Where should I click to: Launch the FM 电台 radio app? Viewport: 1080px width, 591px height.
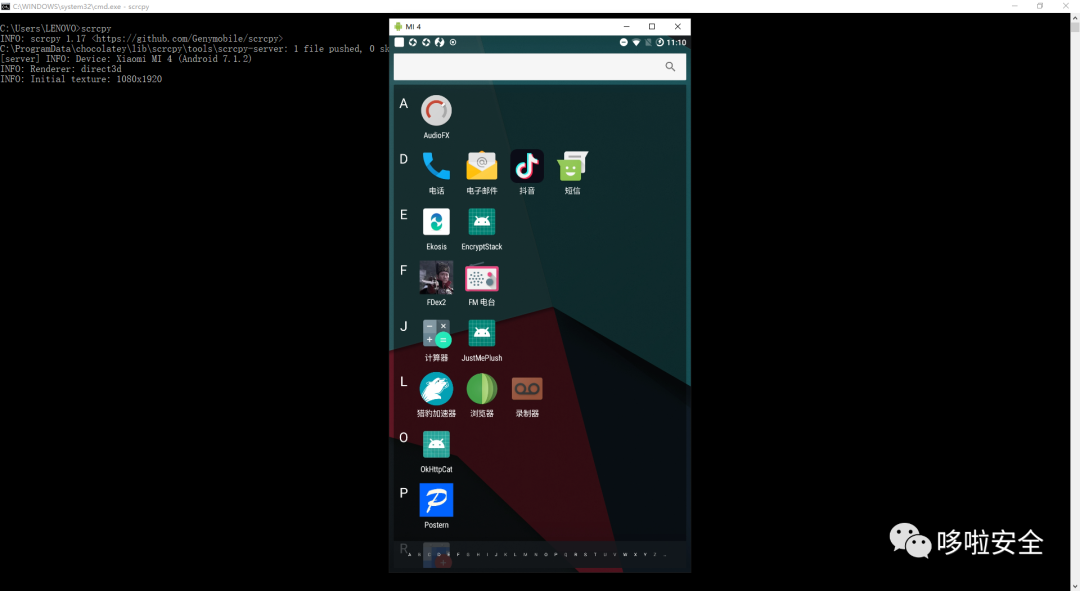(x=481, y=284)
